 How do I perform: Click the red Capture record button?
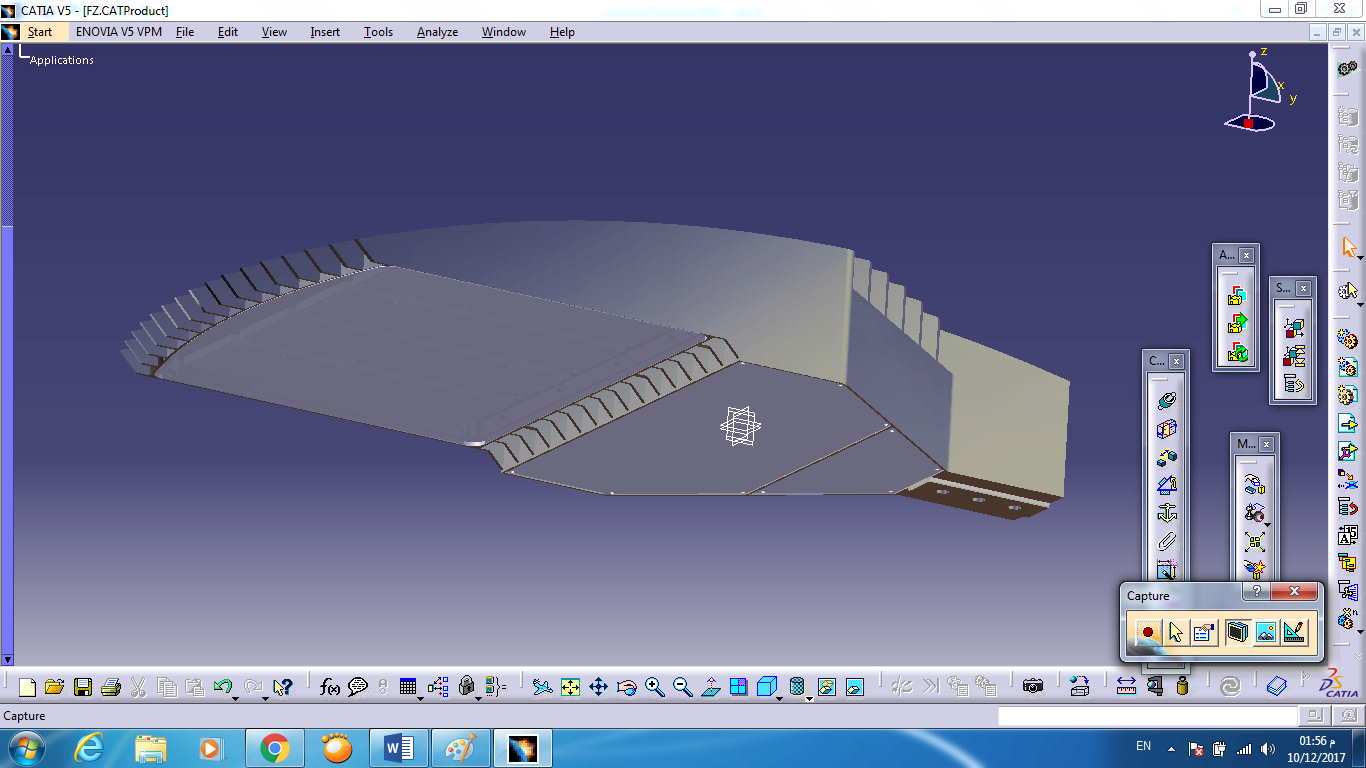coord(1147,632)
